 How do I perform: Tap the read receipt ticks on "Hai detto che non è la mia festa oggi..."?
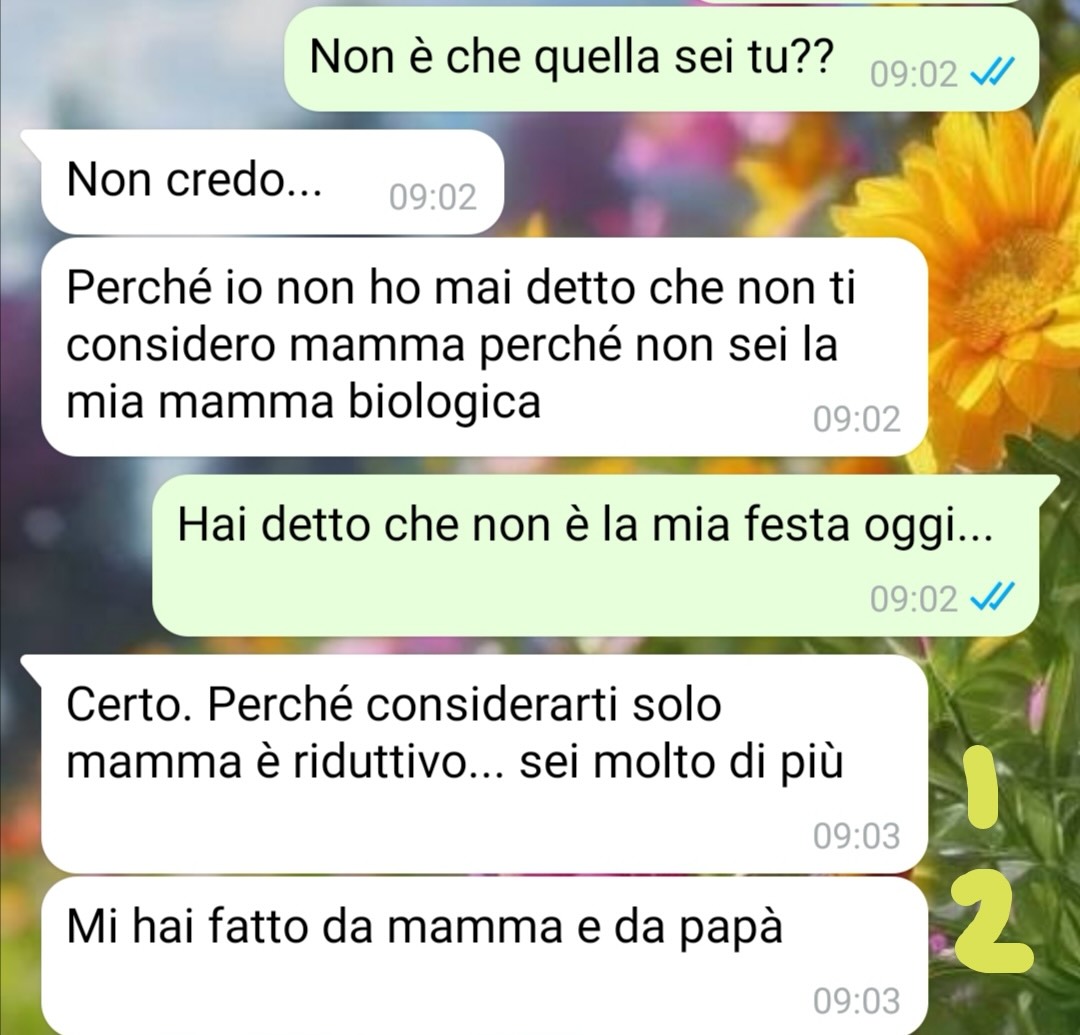click(992, 596)
